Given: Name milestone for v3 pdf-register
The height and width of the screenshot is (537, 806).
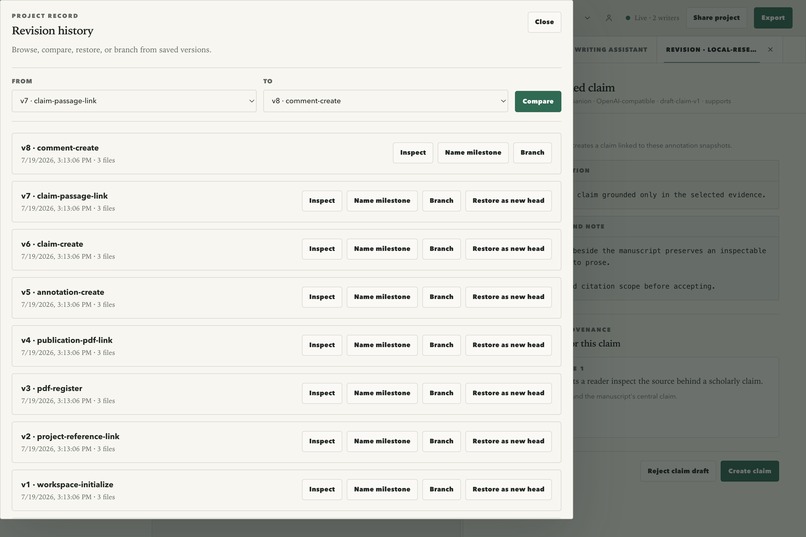Looking at the screenshot, I should click(382, 393).
